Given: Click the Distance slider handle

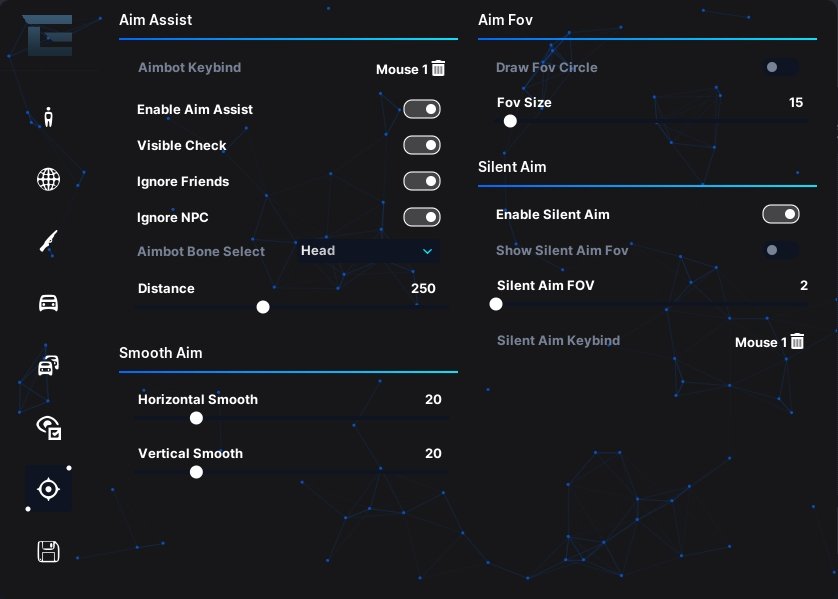Looking at the screenshot, I should (263, 307).
